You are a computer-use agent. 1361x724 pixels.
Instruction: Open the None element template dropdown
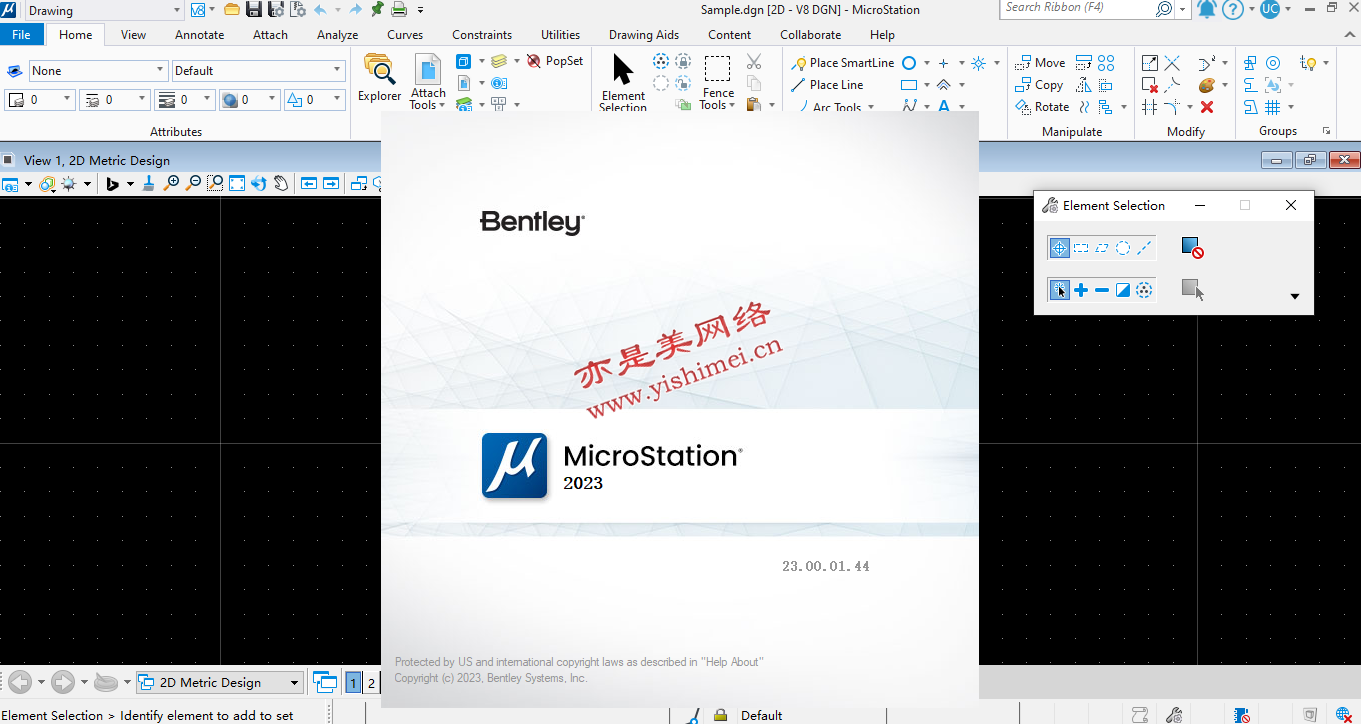[x=160, y=71]
